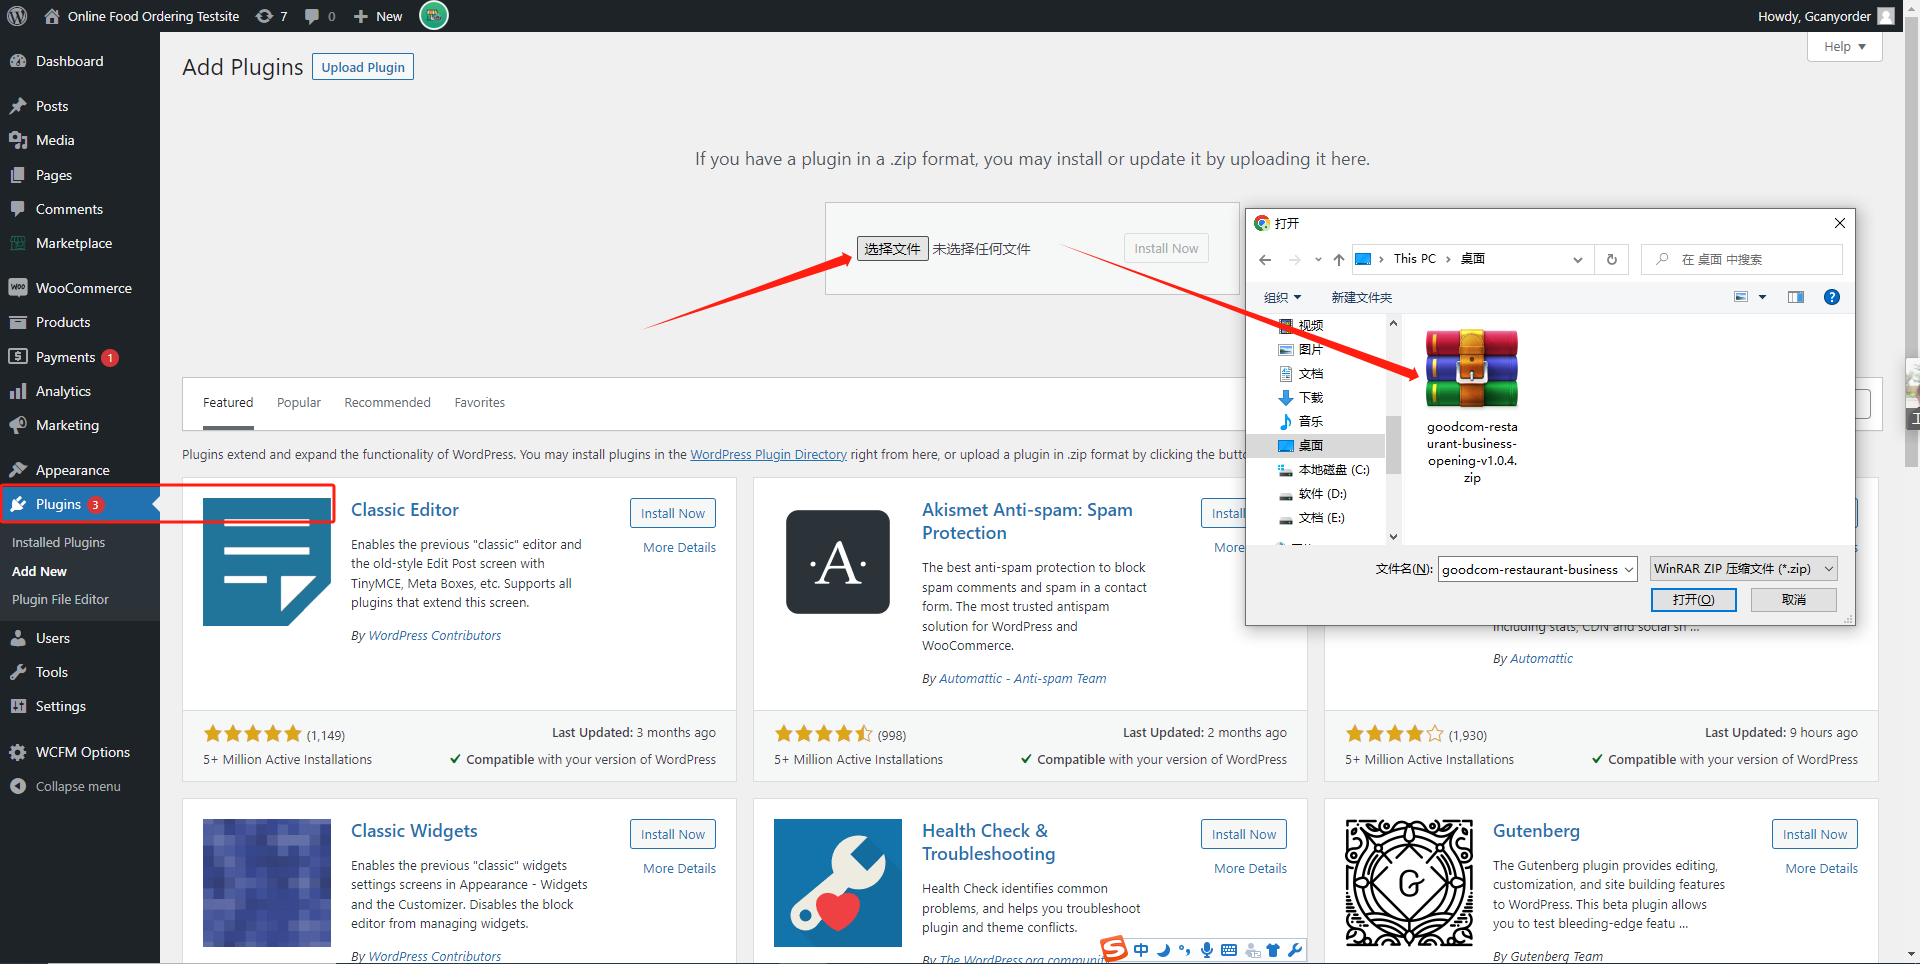The image size is (1920, 964).
Task: Toggle the preview pane in file dialog
Action: coord(1796,297)
